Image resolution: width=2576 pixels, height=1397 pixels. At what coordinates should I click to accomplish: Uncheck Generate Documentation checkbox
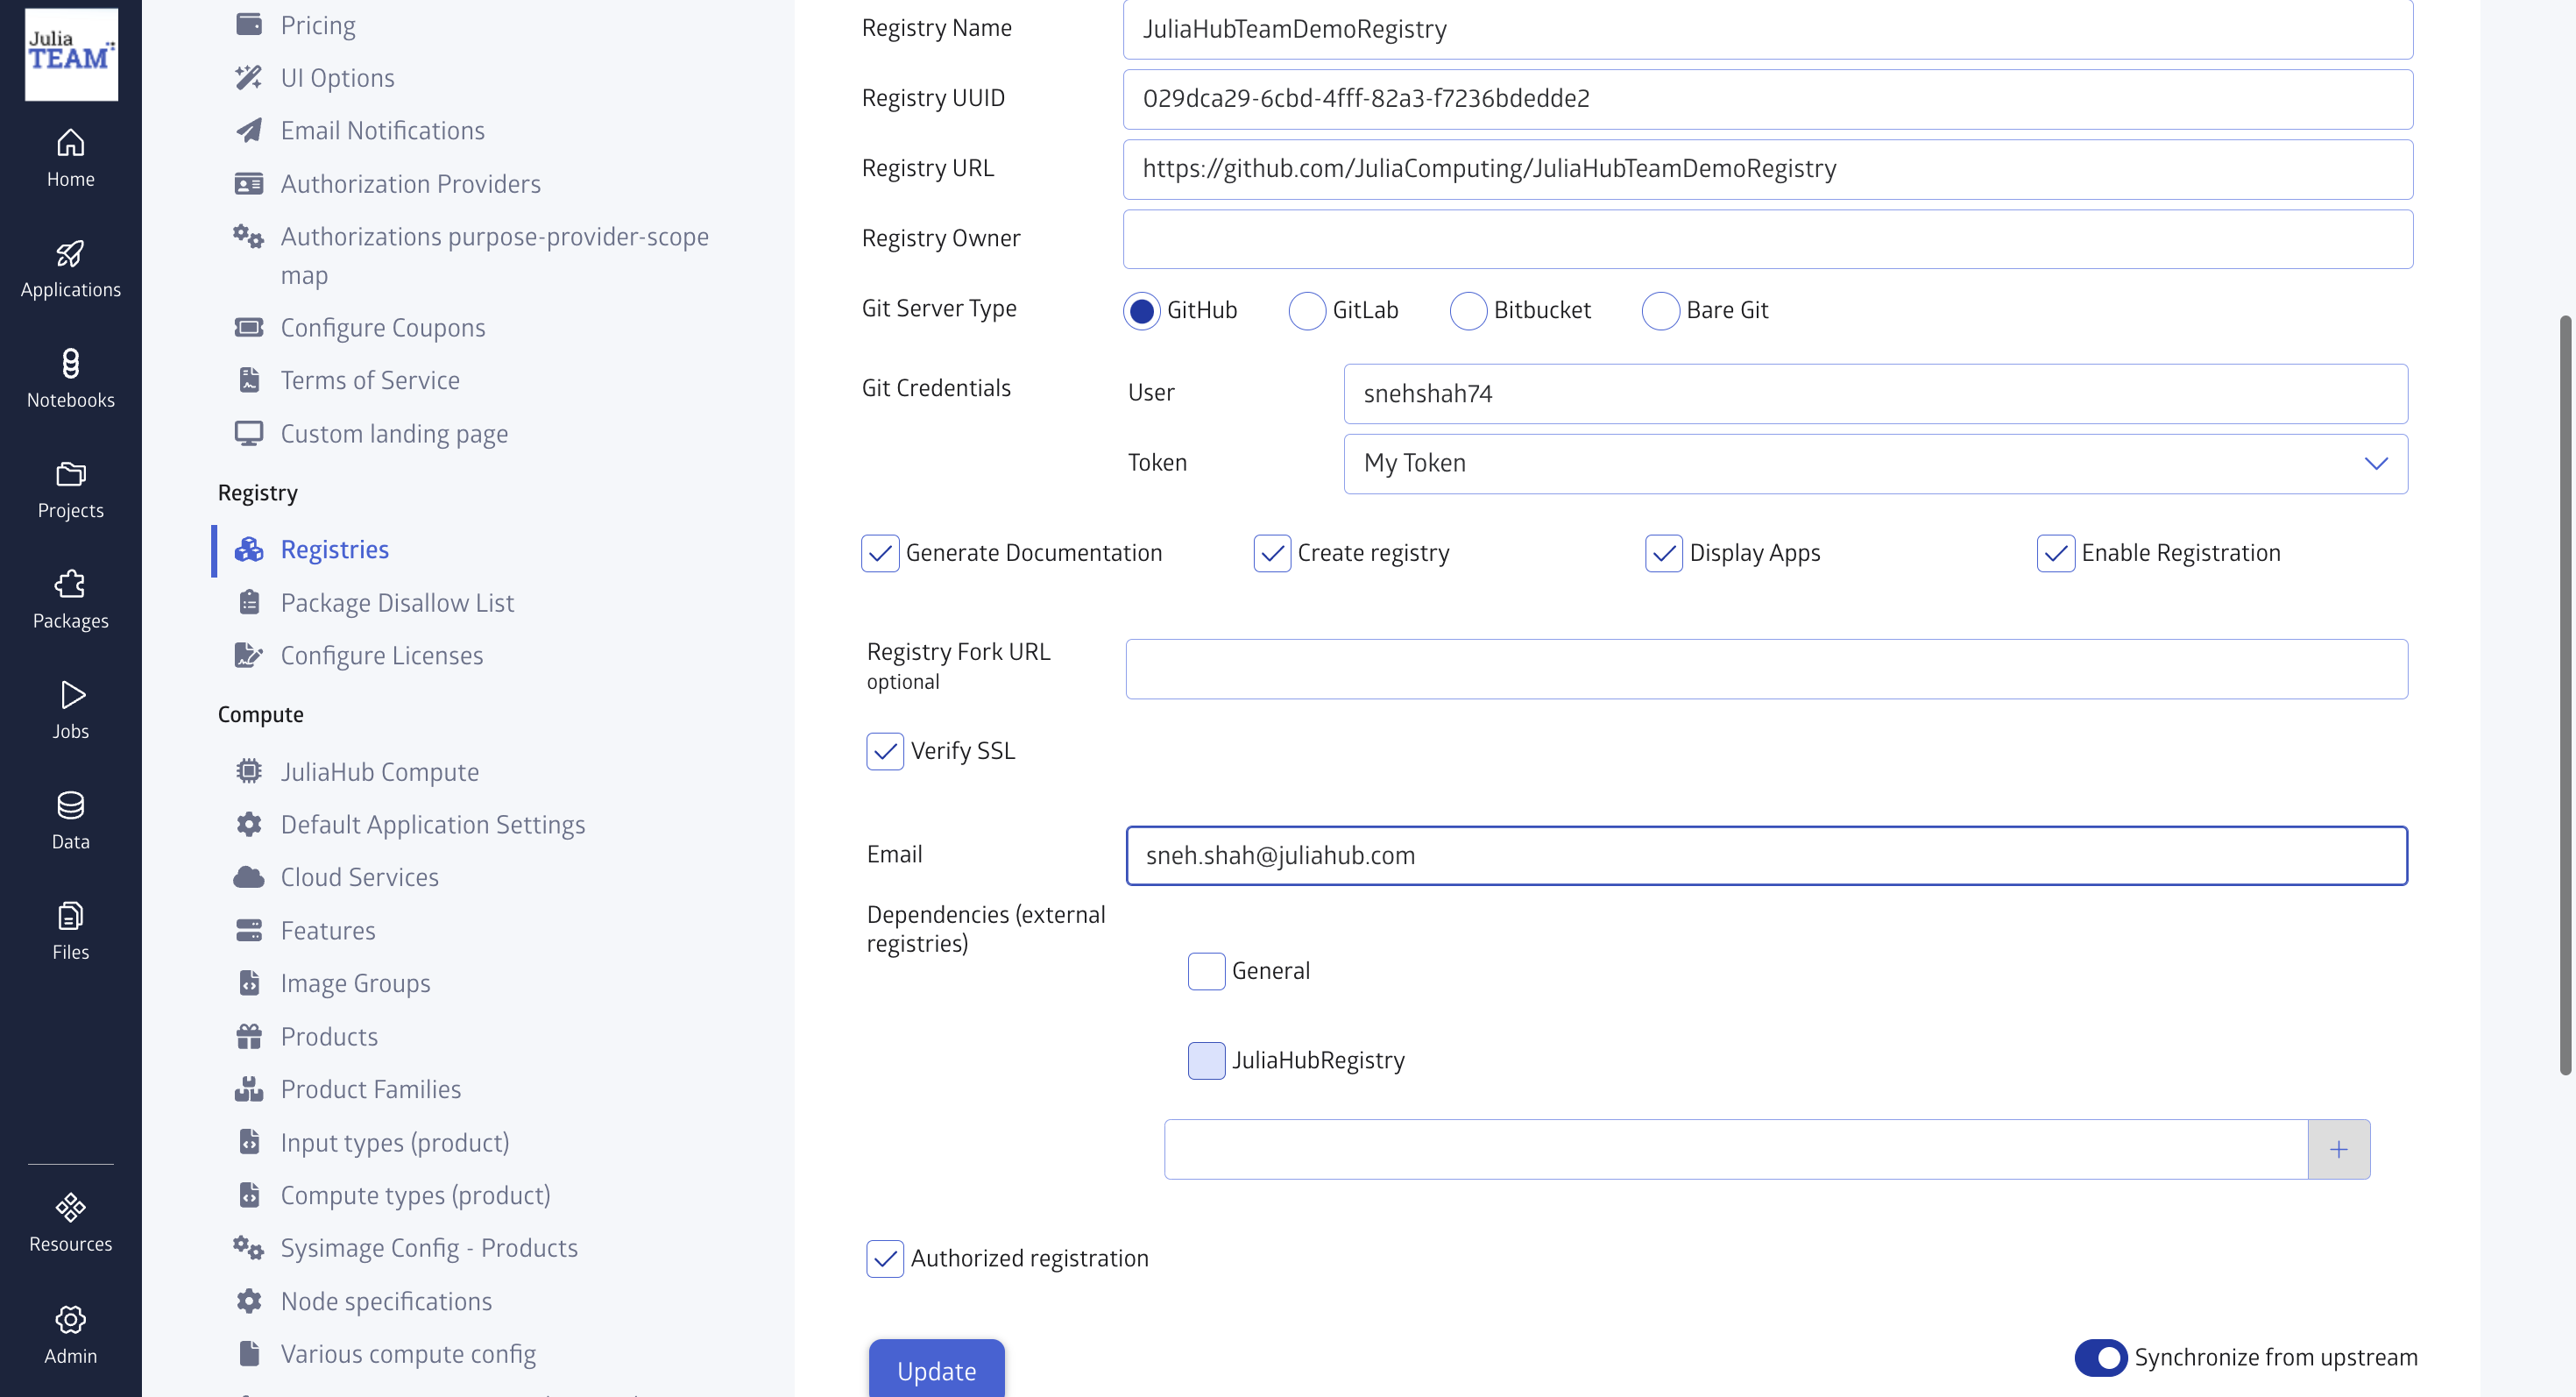[880, 553]
